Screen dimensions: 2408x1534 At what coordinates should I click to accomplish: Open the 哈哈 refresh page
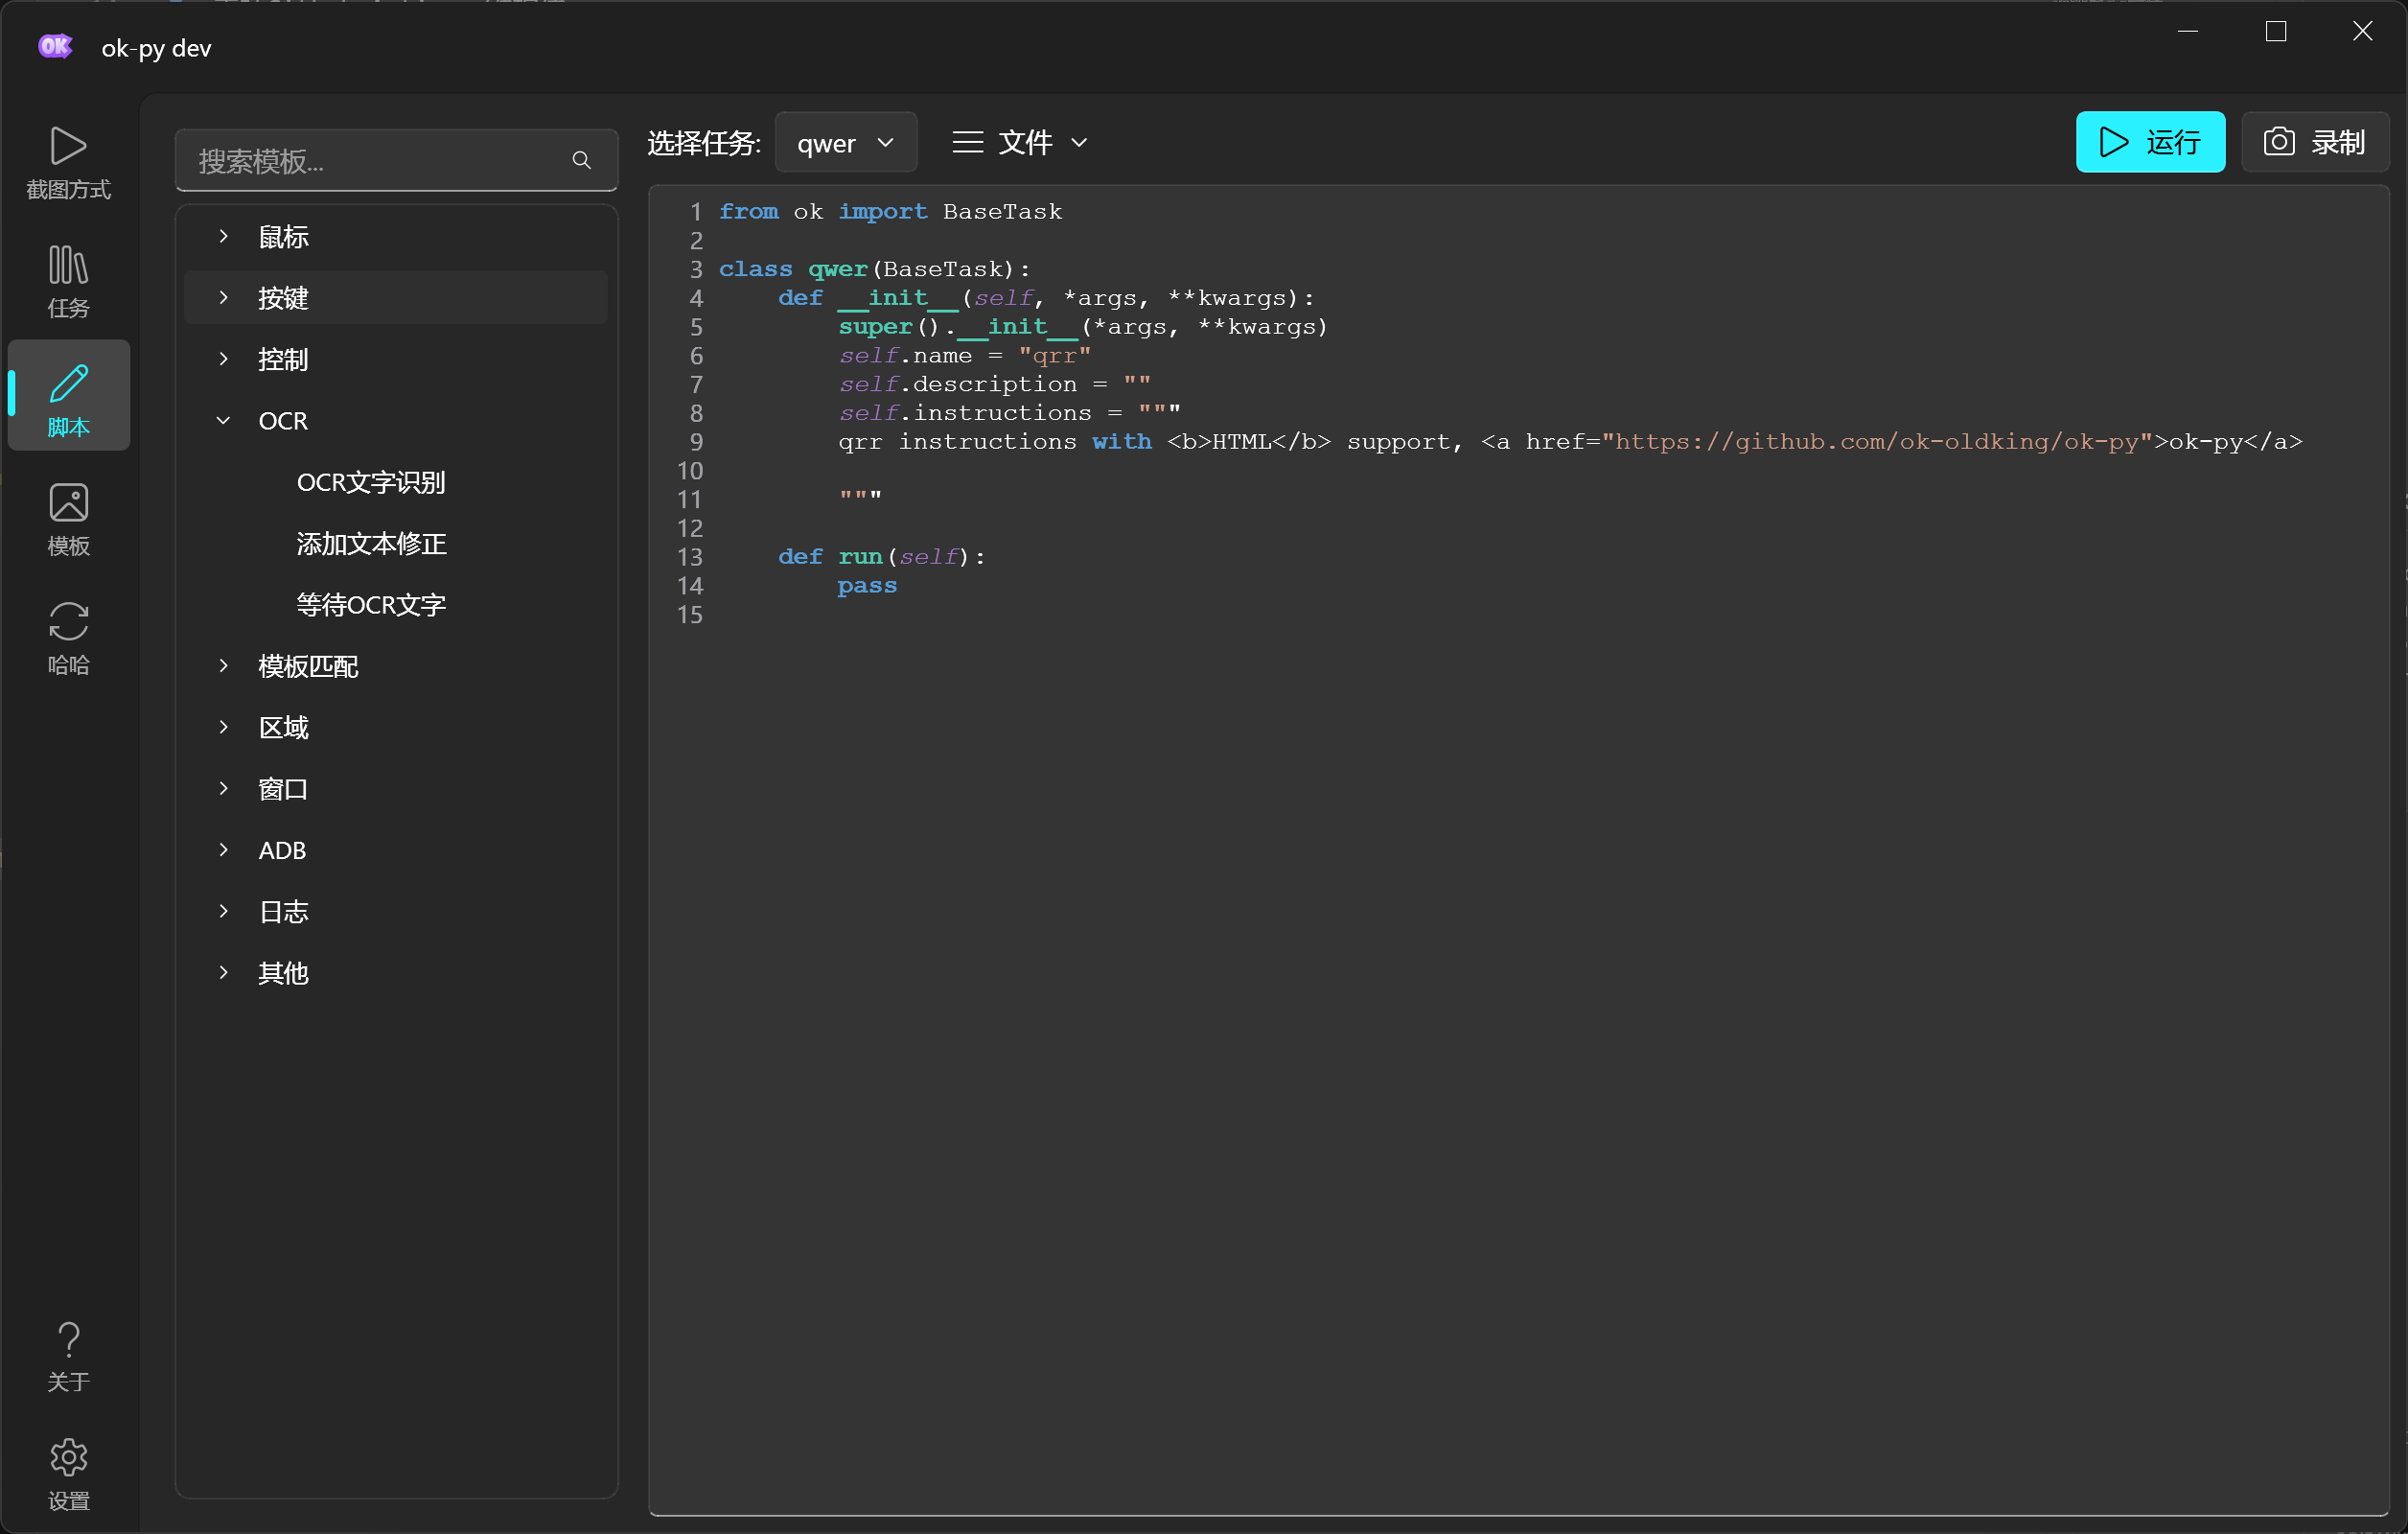click(68, 638)
